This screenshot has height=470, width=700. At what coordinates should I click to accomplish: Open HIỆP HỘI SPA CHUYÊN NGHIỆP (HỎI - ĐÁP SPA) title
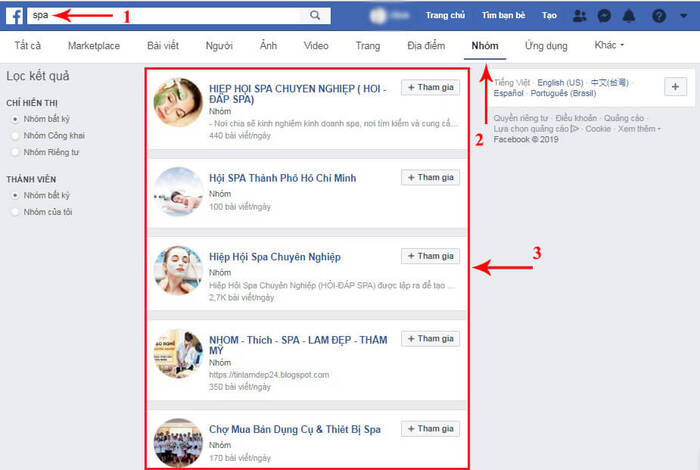(298, 94)
